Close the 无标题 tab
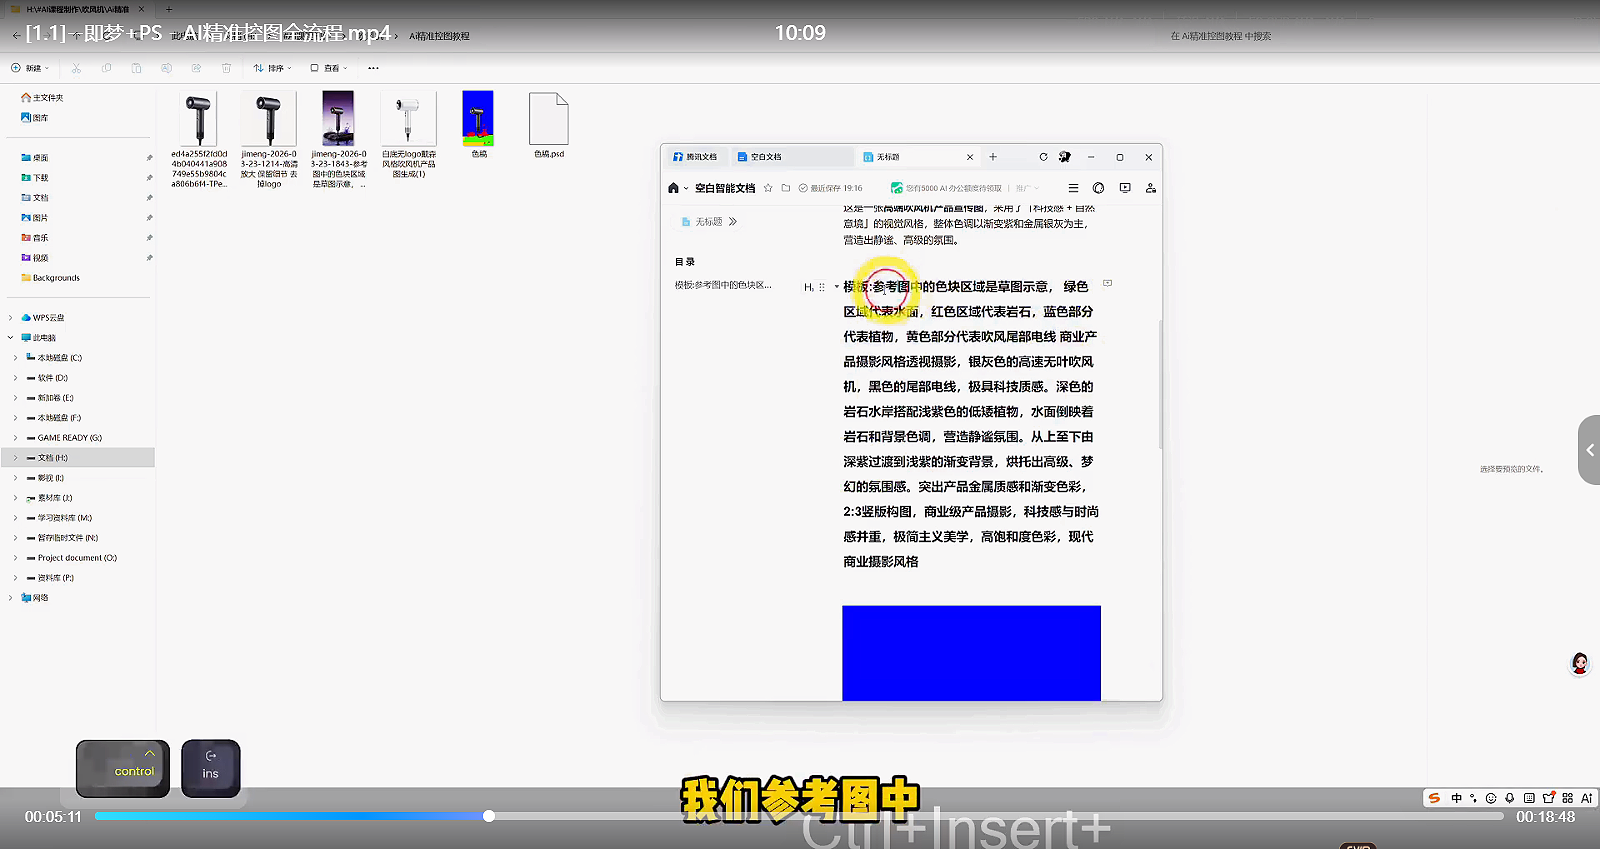The image size is (1600, 849). pos(970,157)
